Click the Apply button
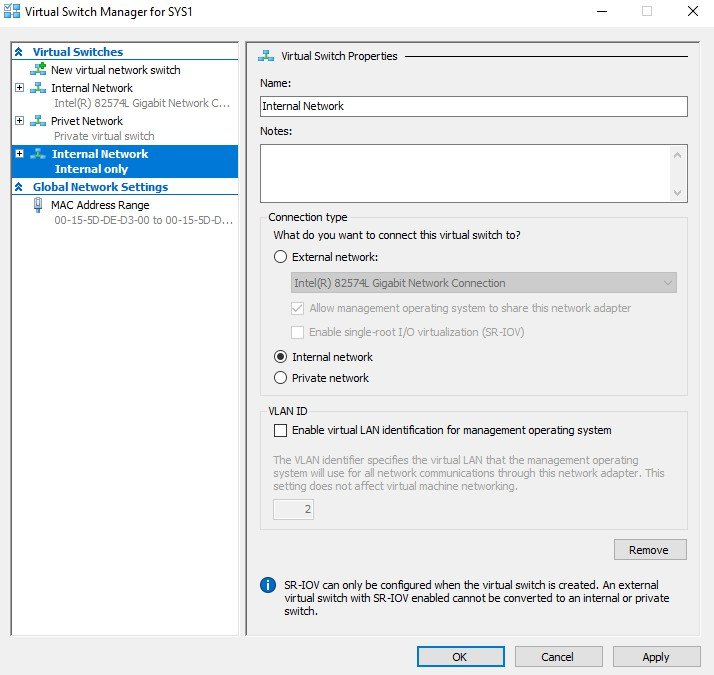The image size is (714, 675). click(x=656, y=657)
